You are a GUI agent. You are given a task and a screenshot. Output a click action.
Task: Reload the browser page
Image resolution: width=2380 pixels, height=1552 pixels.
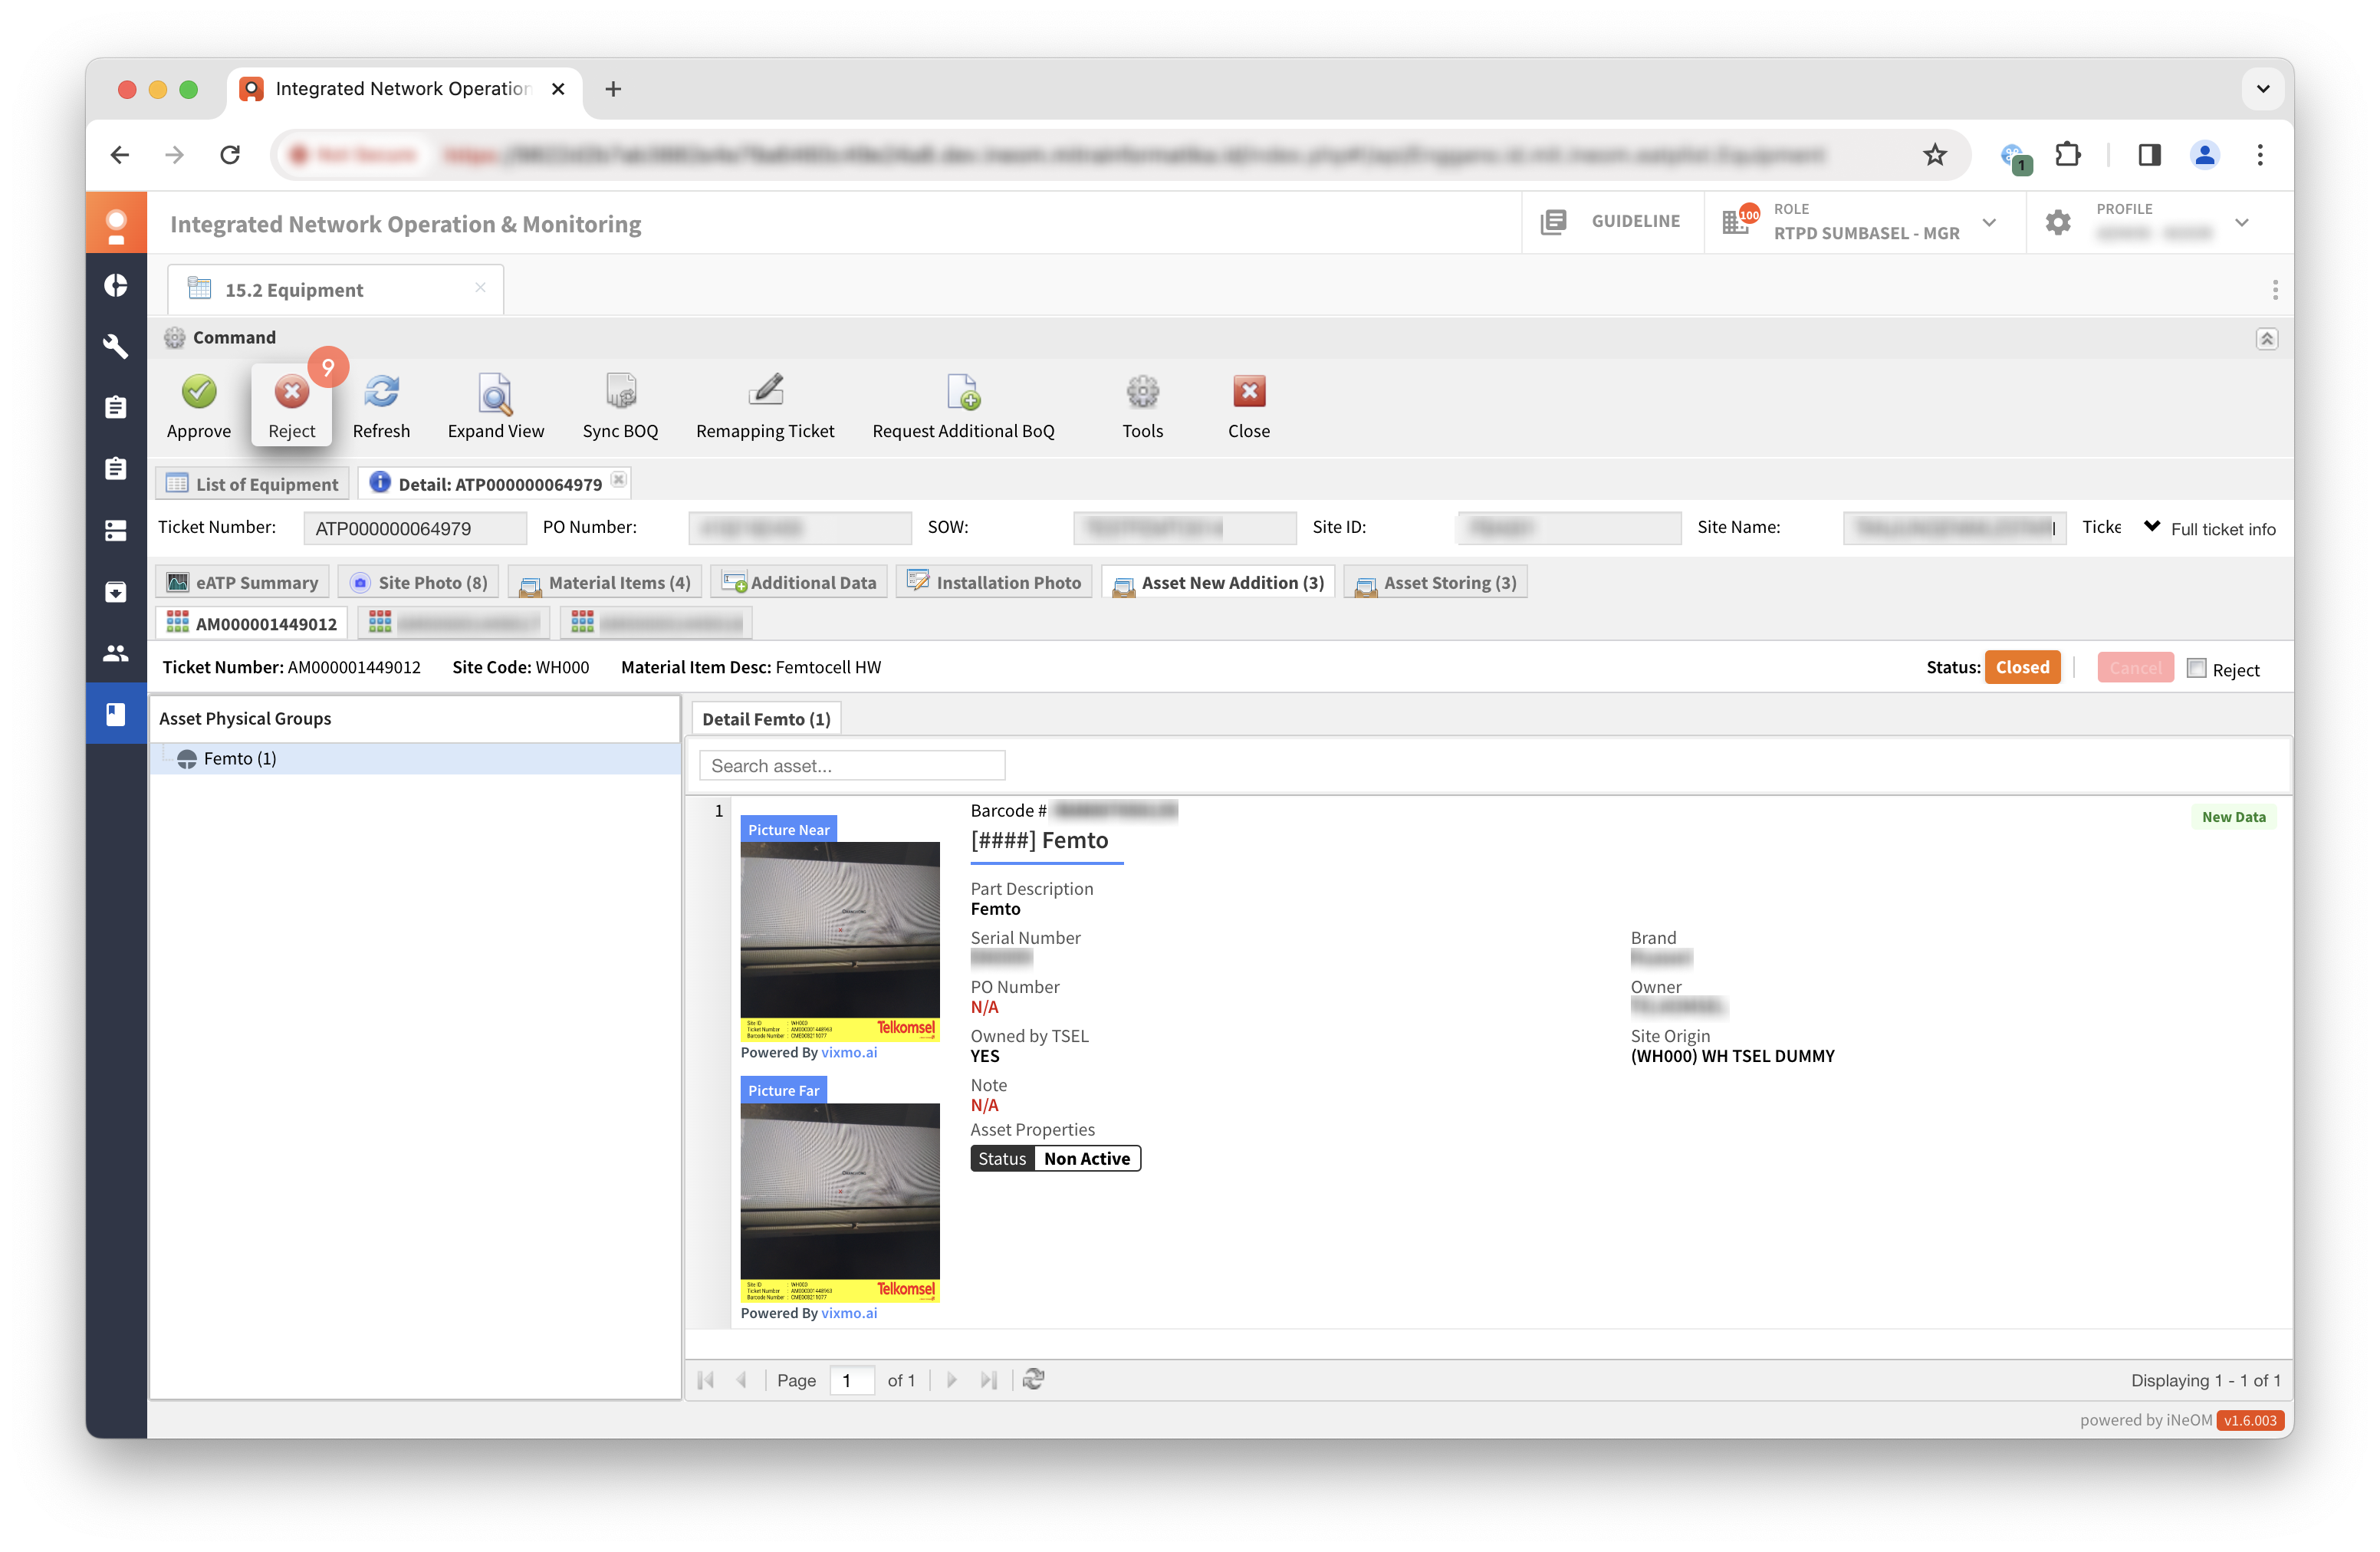[230, 155]
